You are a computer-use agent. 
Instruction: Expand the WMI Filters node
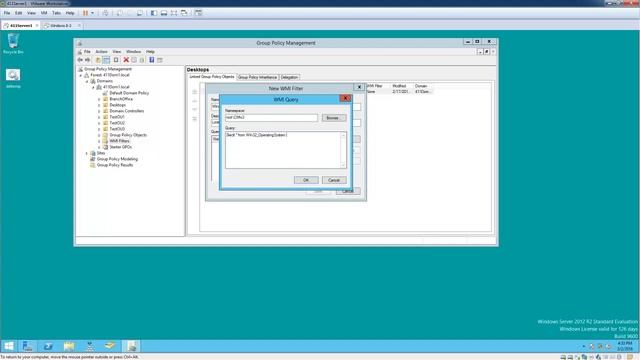pos(99,141)
